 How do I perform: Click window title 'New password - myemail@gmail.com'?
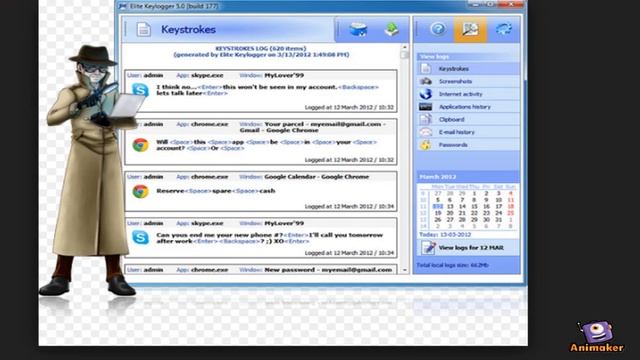328,270
